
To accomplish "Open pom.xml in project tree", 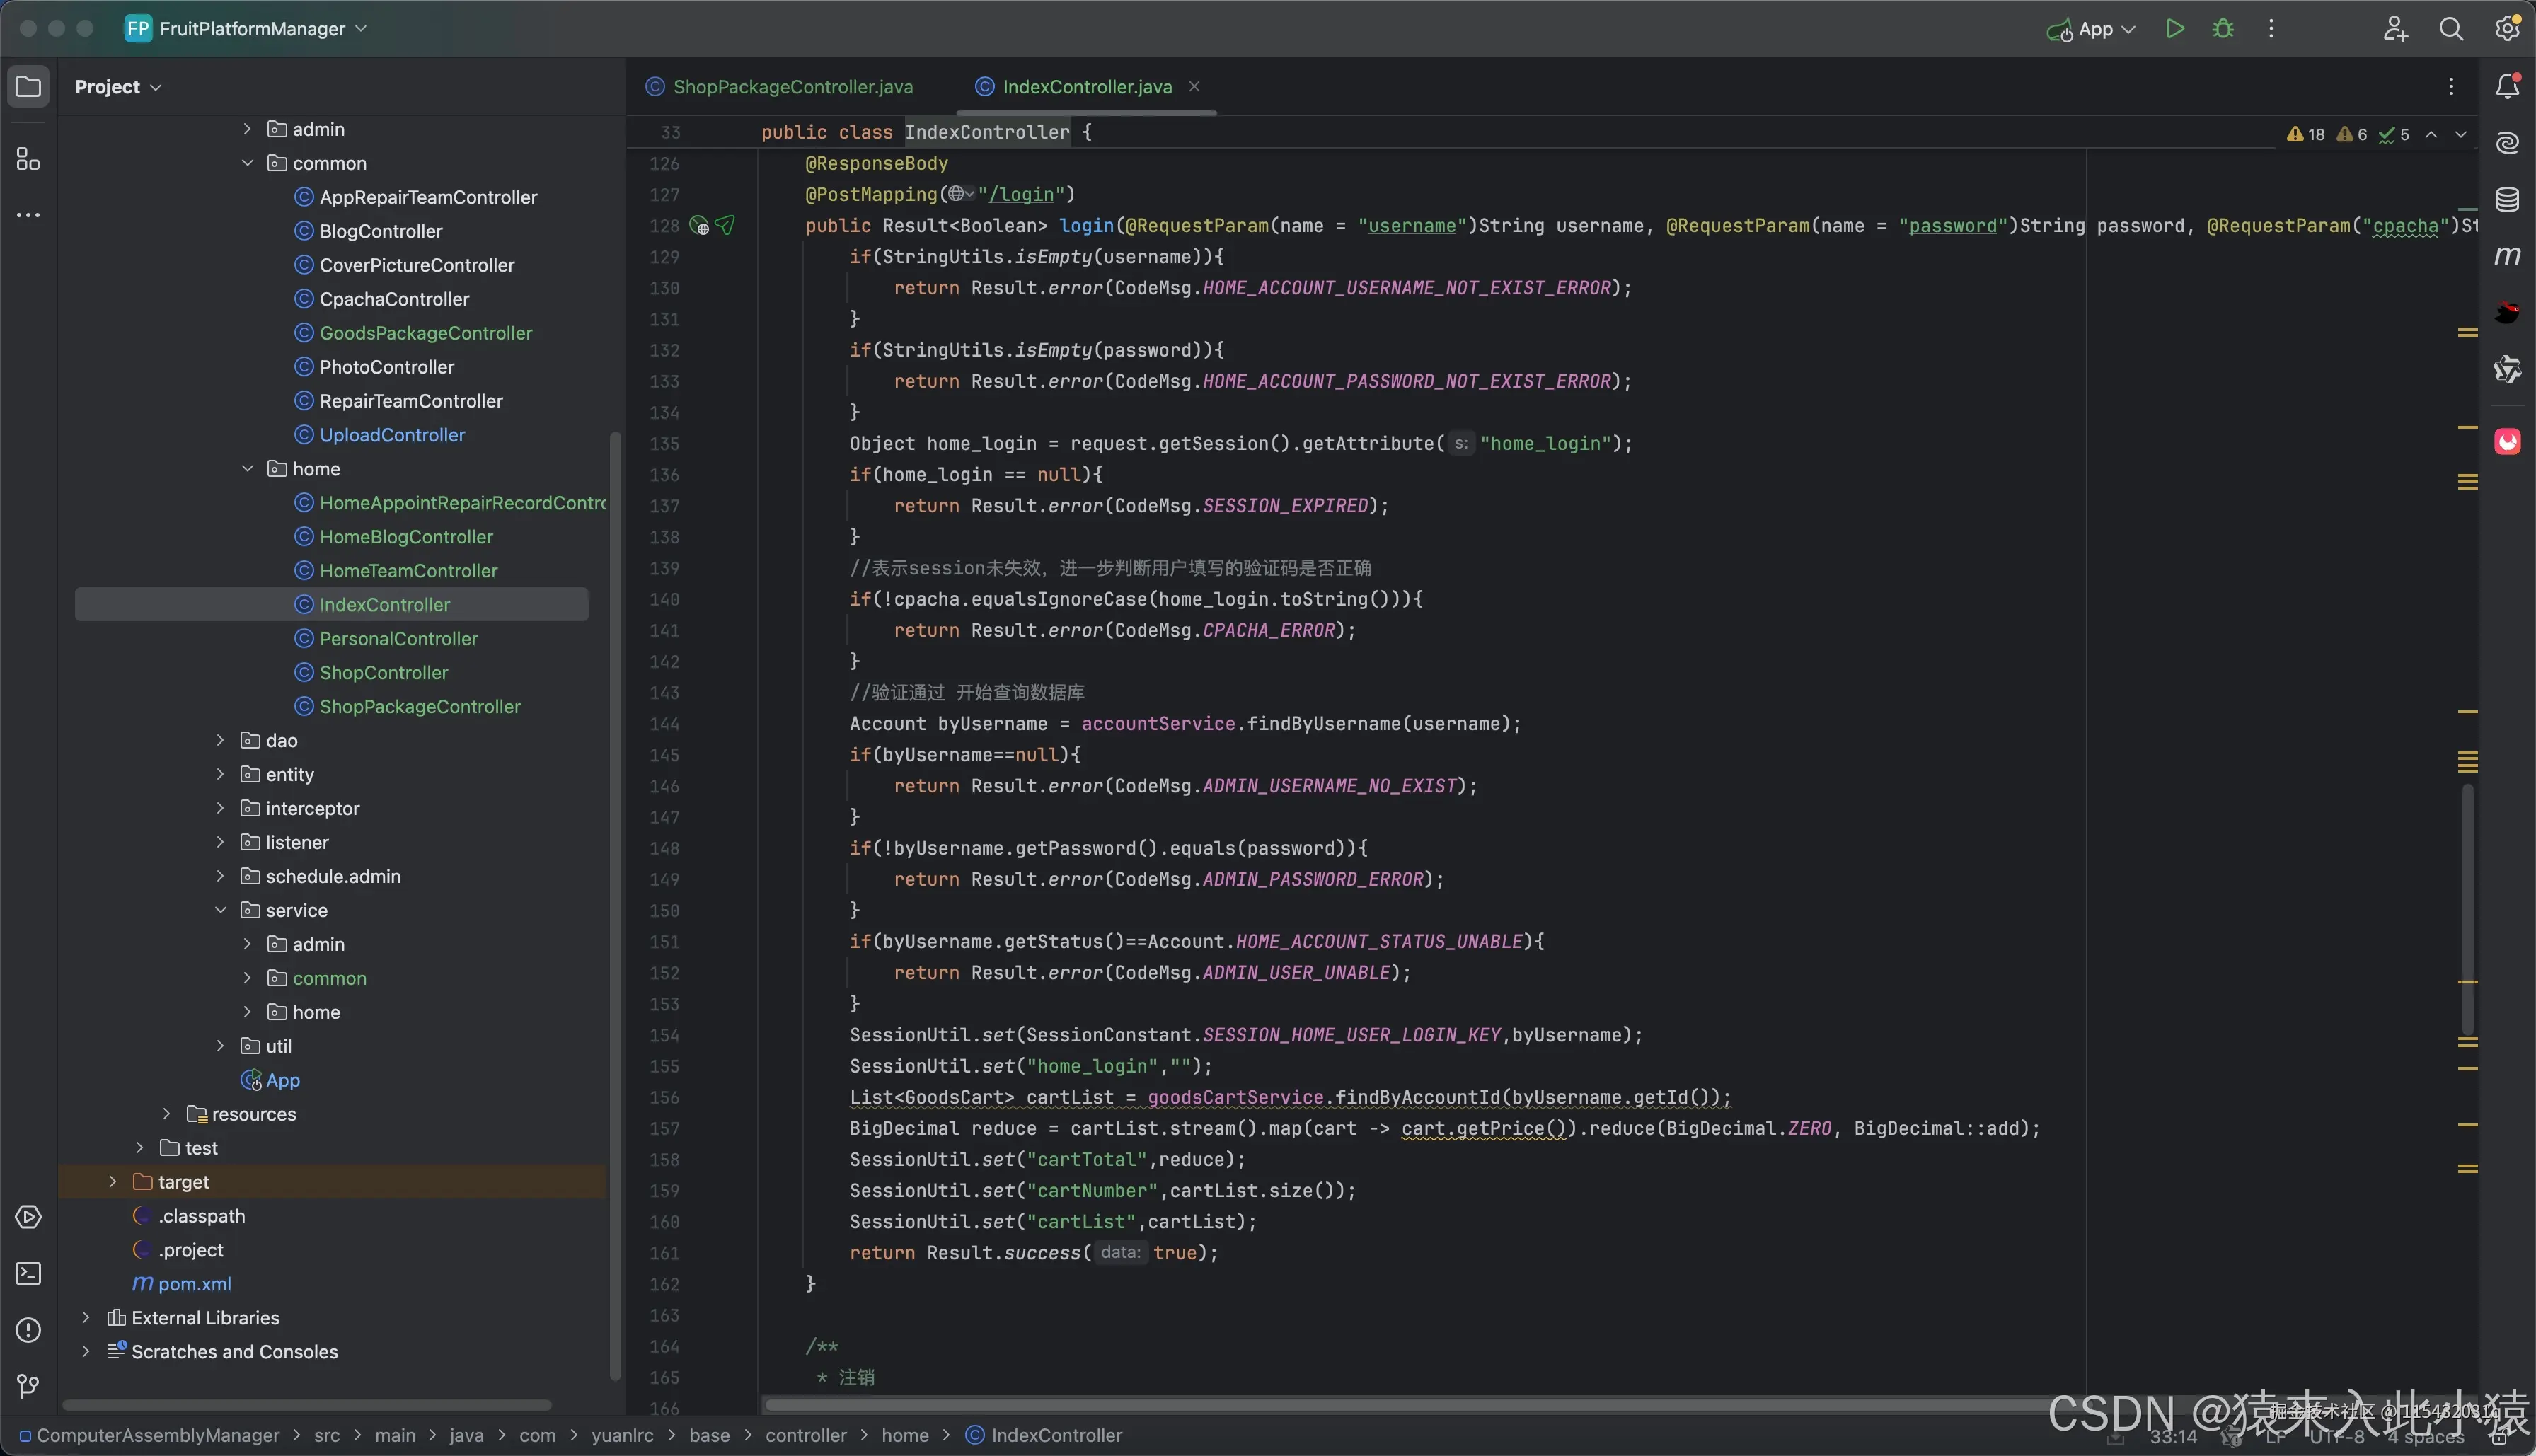I will pyautogui.click(x=194, y=1284).
